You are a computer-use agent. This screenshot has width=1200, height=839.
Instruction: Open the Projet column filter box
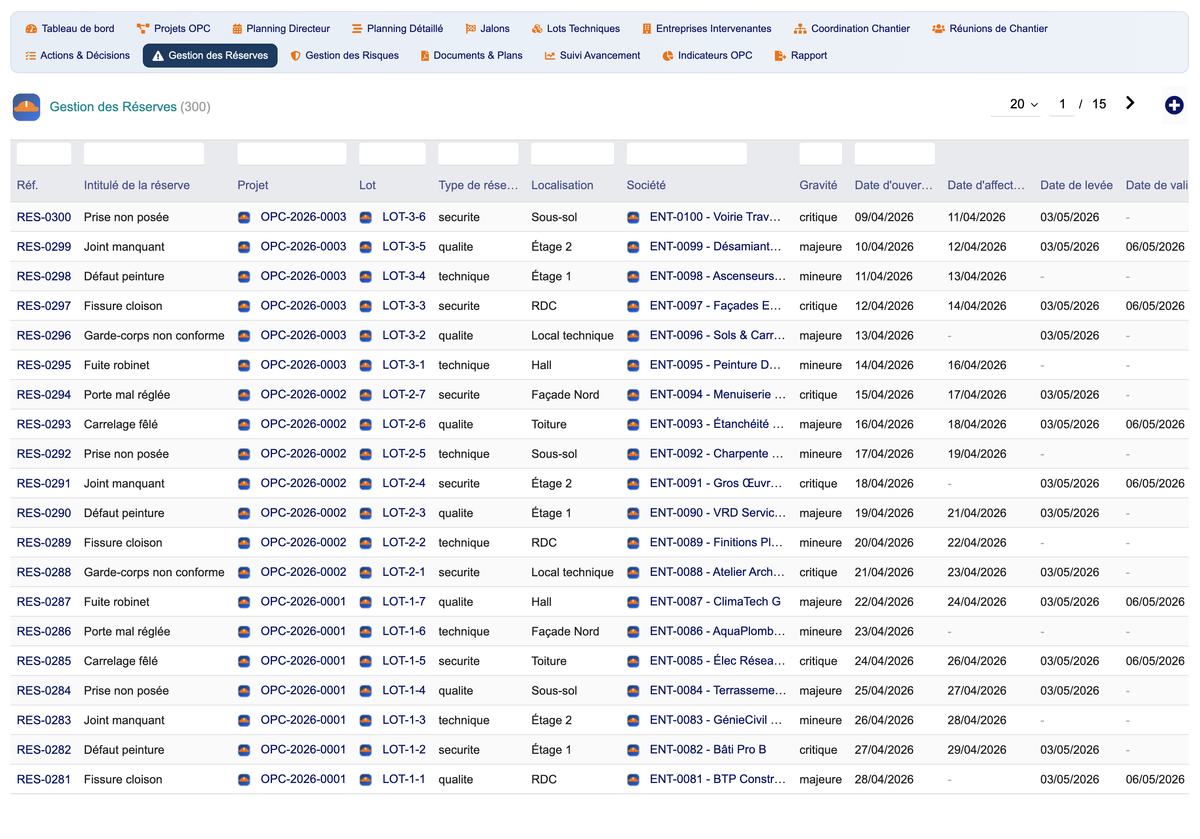(x=292, y=154)
